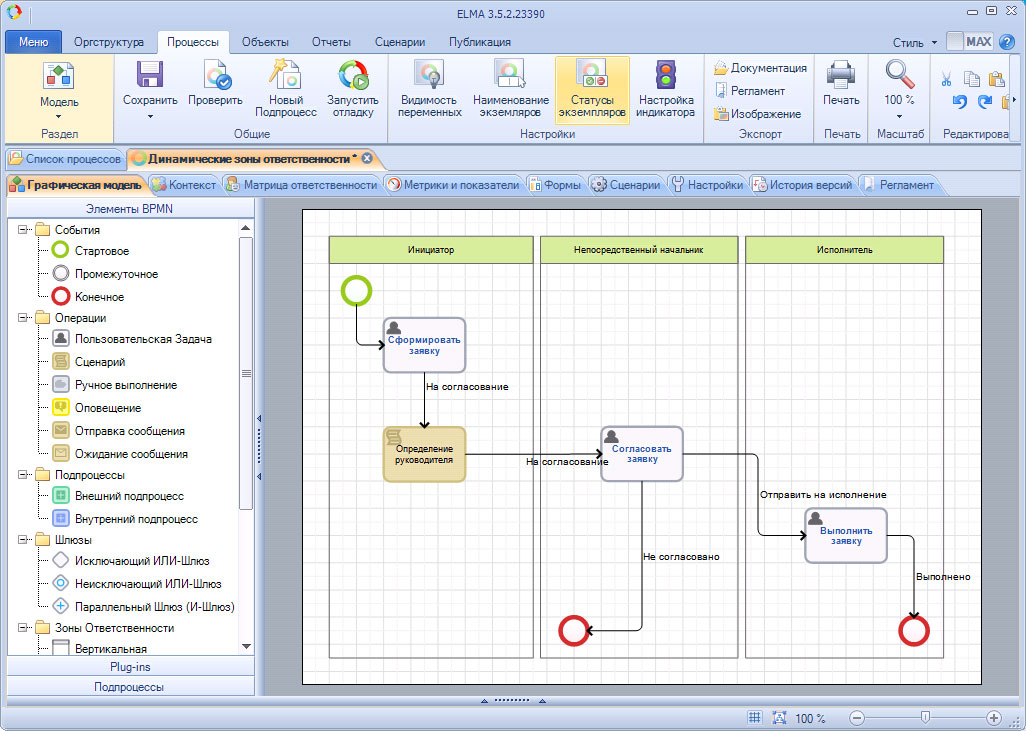Image resolution: width=1026 pixels, height=731 pixels.
Task: Paste with the clipboard icon
Action: pos(996,80)
